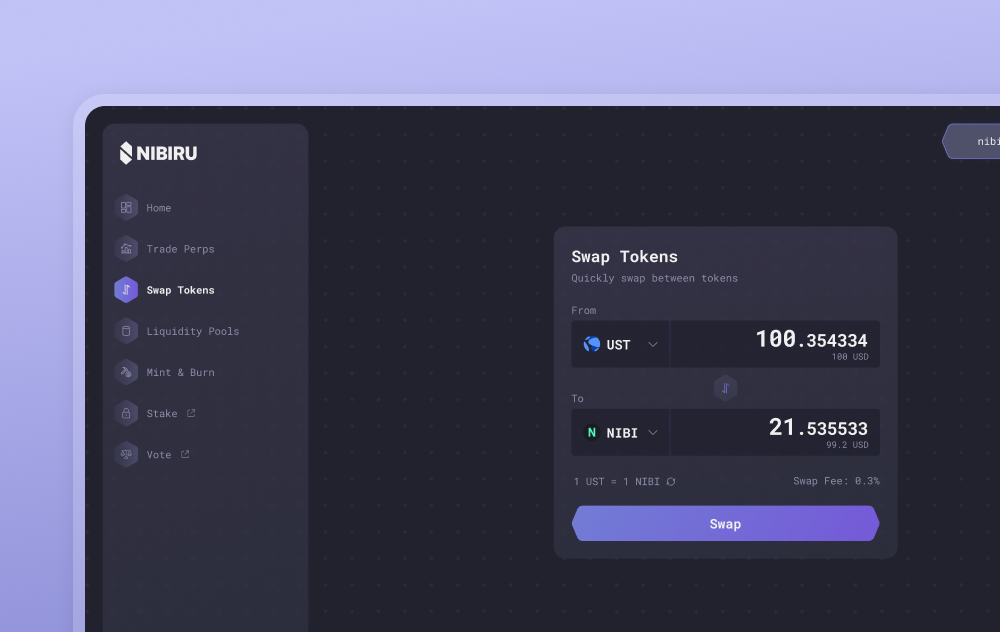Click the Vote scales icon
This screenshot has width=1000, height=632.
click(x=126, y=454)
